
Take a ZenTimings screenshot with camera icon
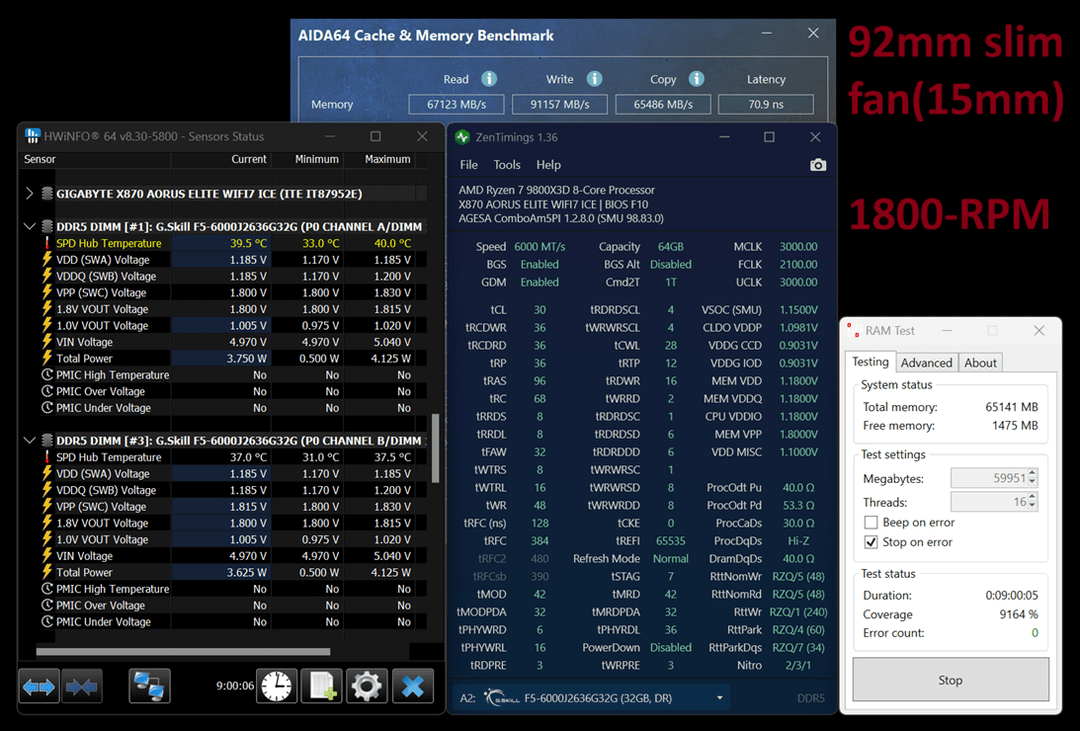pos(818,165)
